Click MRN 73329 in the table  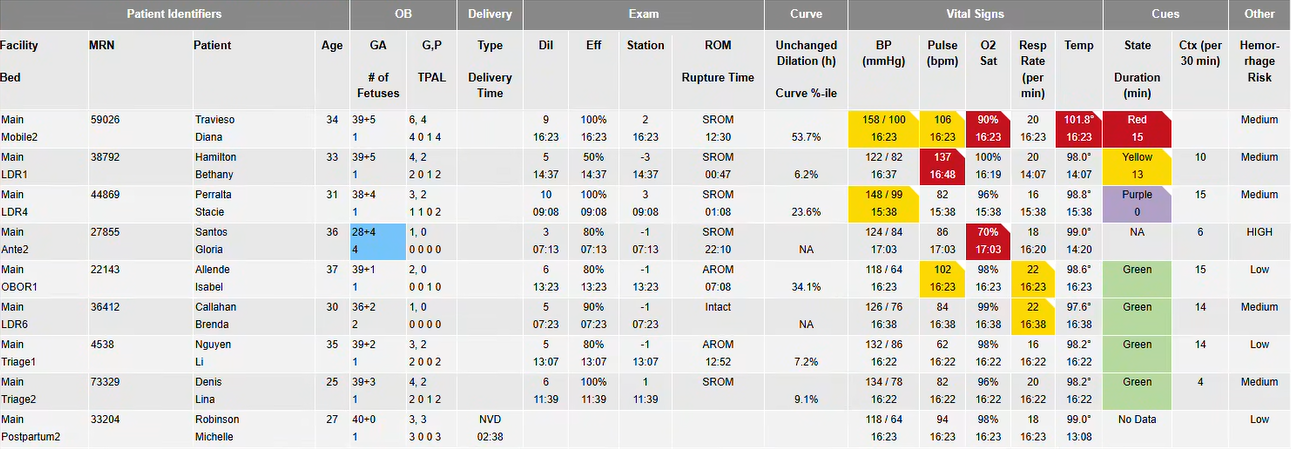point(104,382)
